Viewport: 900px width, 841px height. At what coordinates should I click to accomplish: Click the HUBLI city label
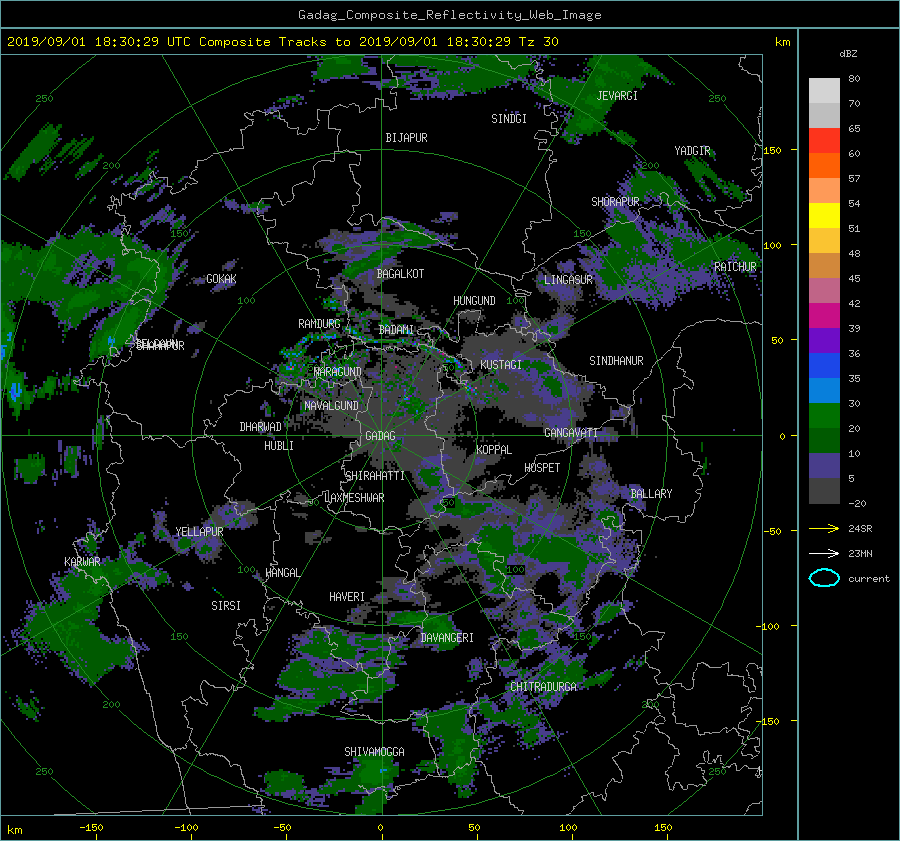(279, 446)
